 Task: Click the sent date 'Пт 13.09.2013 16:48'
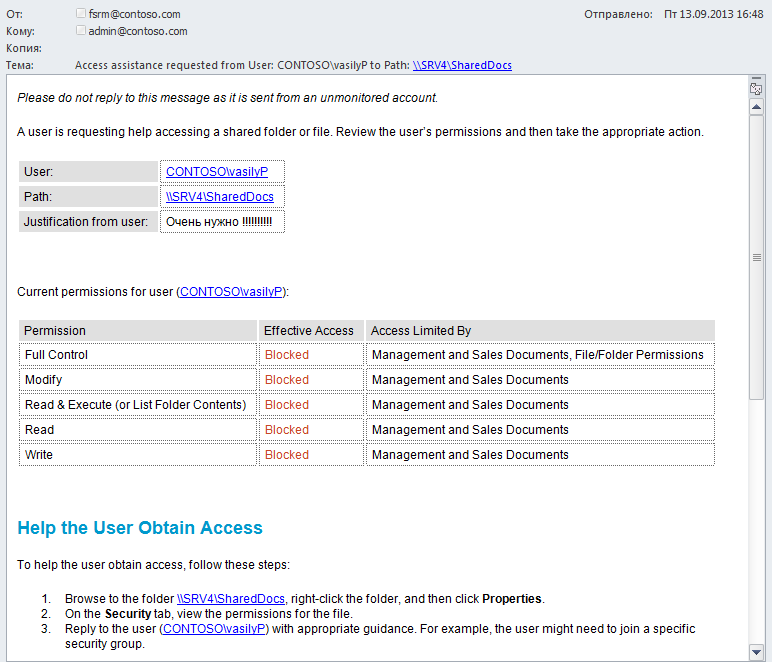point(713,14)
